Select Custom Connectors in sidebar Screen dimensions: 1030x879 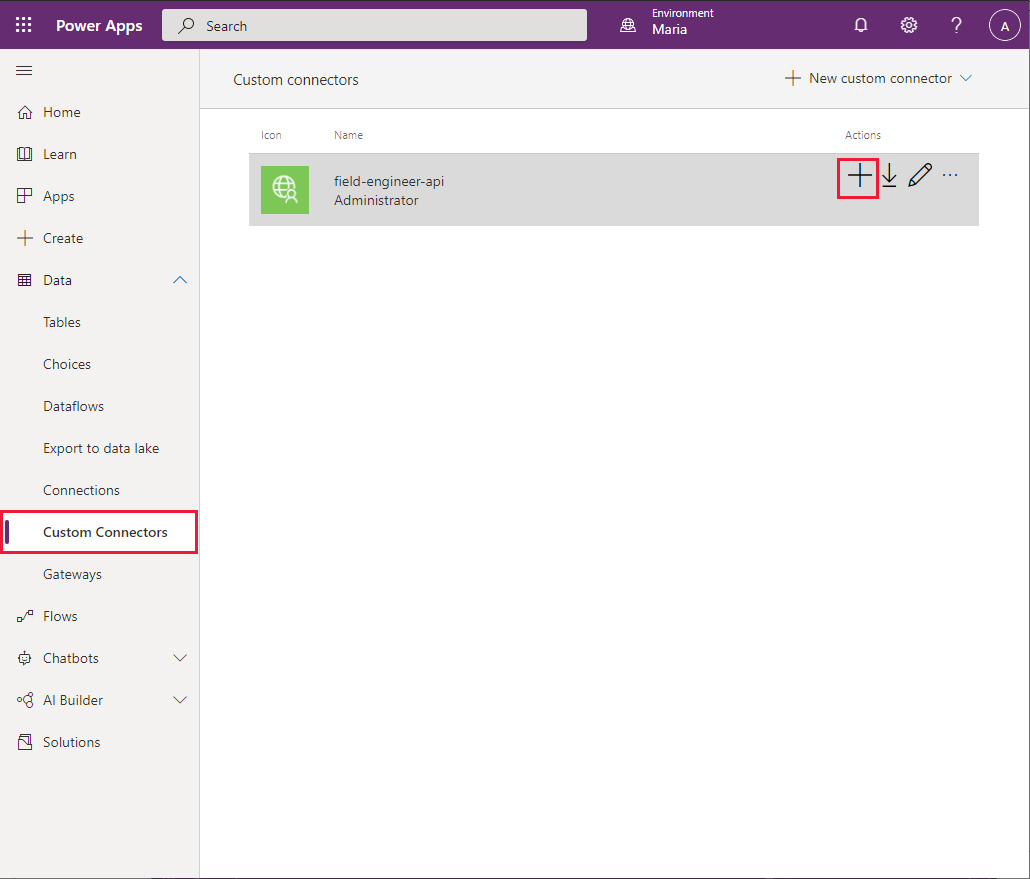coord(100,532)
